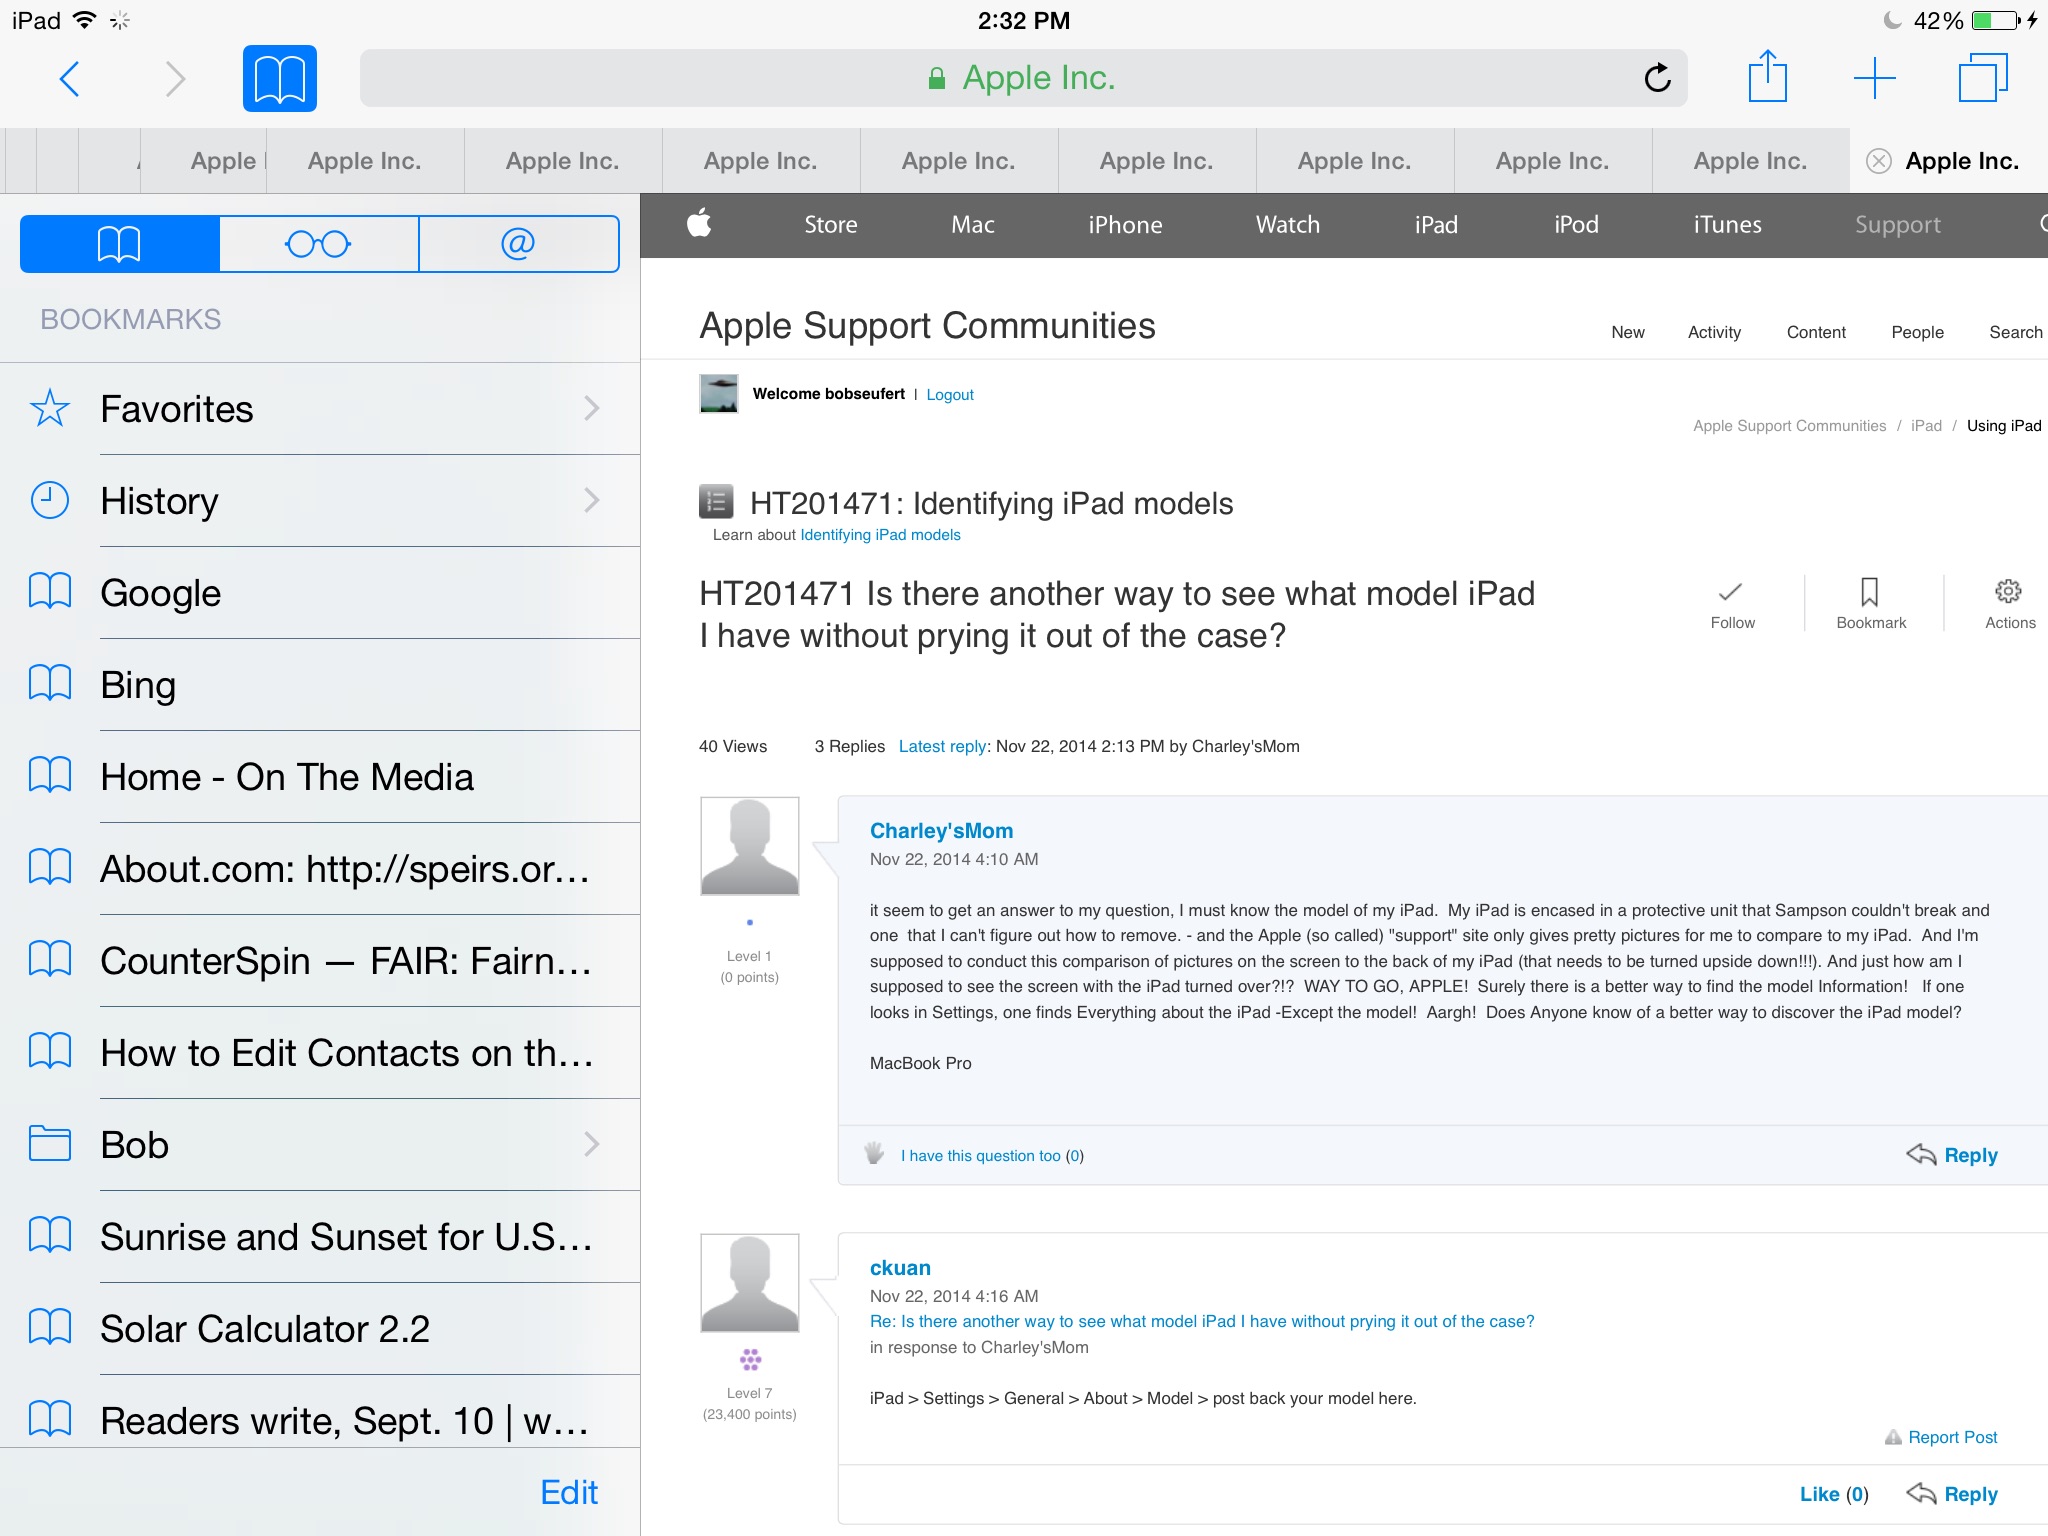2048x1536 pixels.
Task: Add new tab with plus icon
Action: 1874,78
